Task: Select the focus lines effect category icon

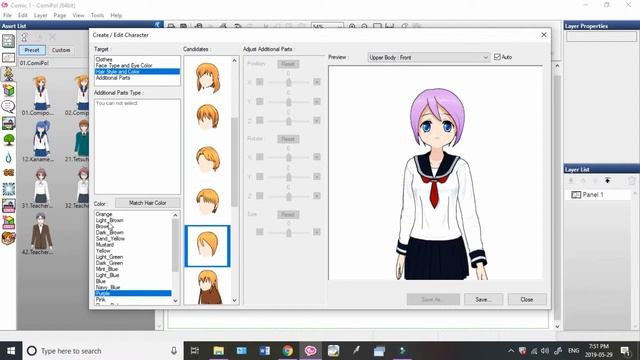Action: coord(8,189)
